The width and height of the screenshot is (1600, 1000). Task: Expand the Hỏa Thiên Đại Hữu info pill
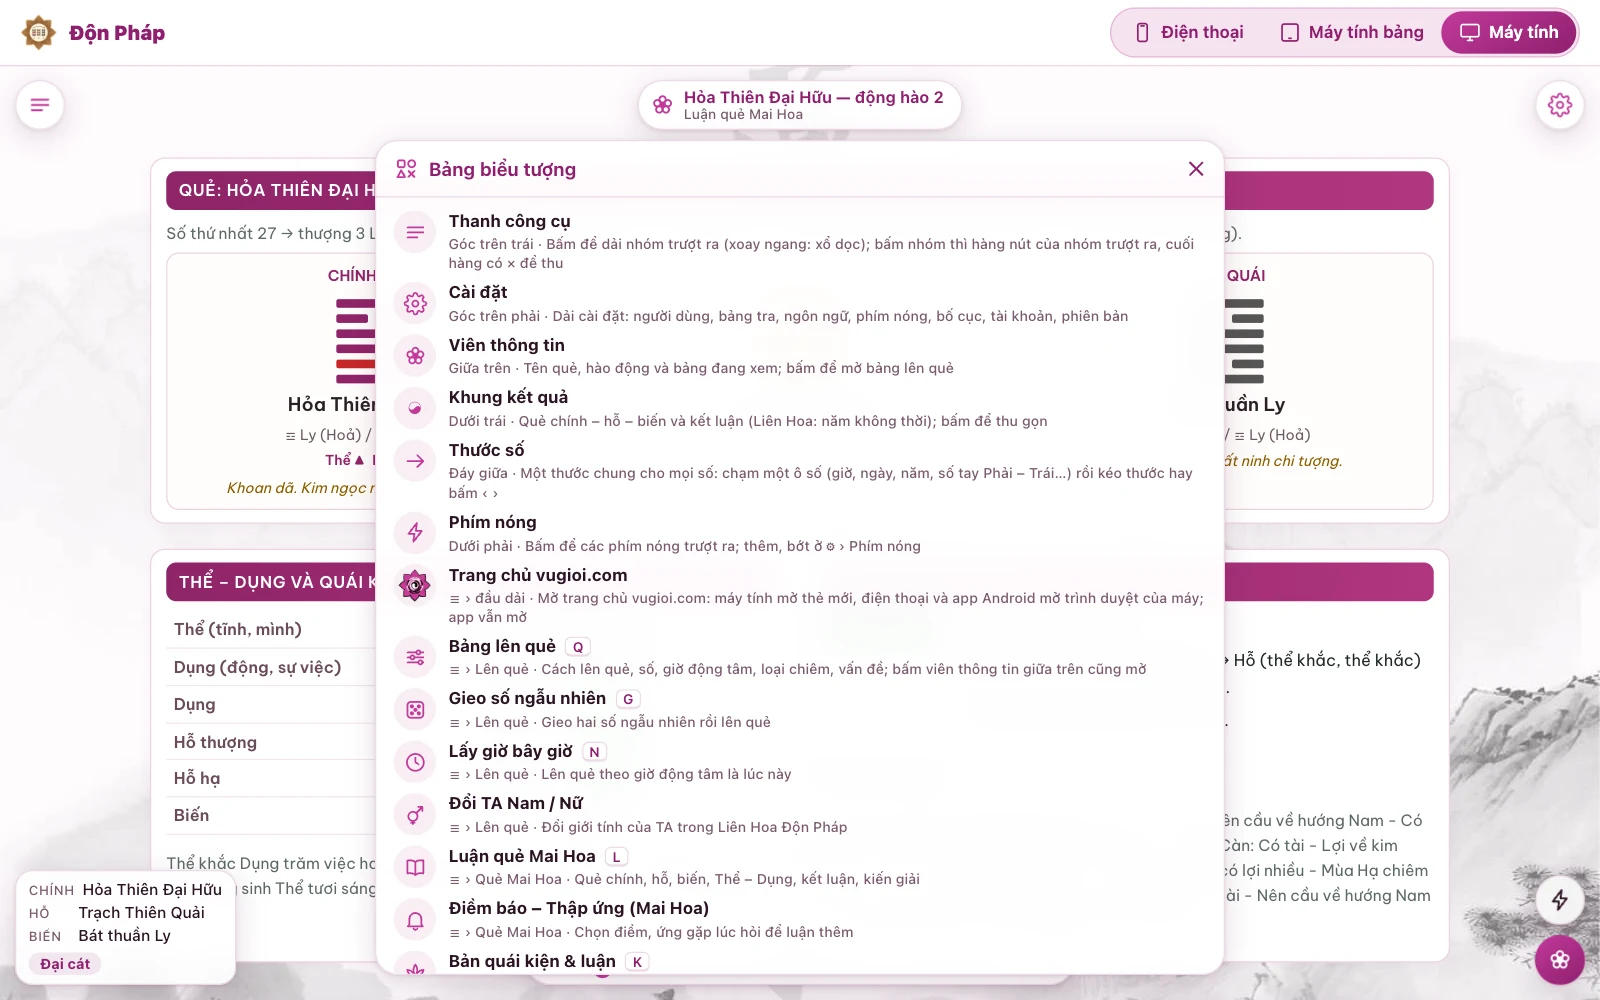click(800, 105)
